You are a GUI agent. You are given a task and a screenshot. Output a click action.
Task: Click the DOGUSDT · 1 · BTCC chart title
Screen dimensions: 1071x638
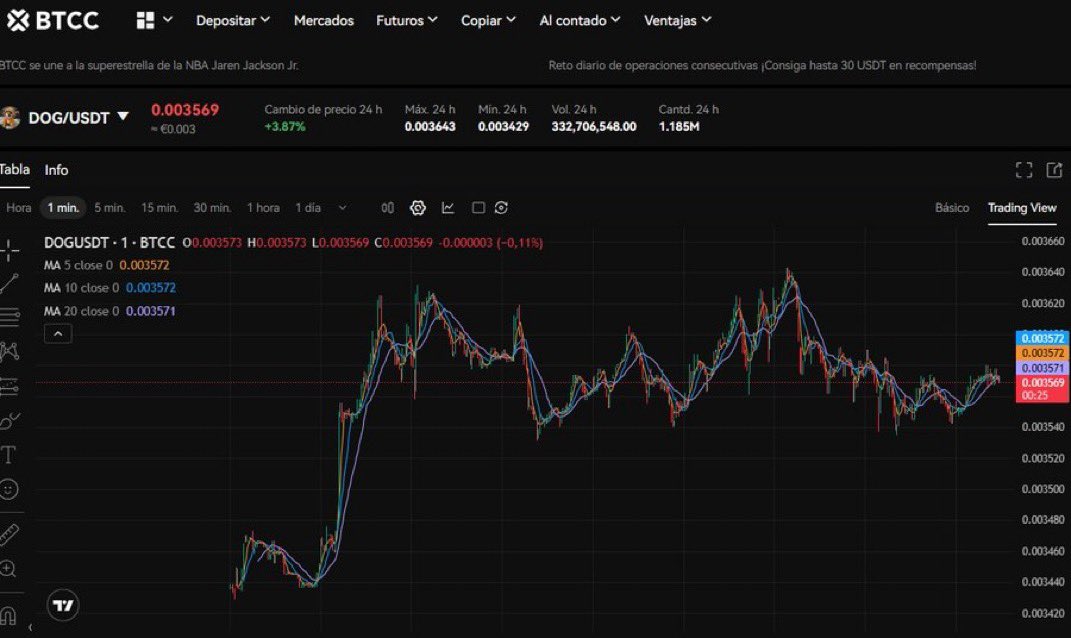pos(109,242)
